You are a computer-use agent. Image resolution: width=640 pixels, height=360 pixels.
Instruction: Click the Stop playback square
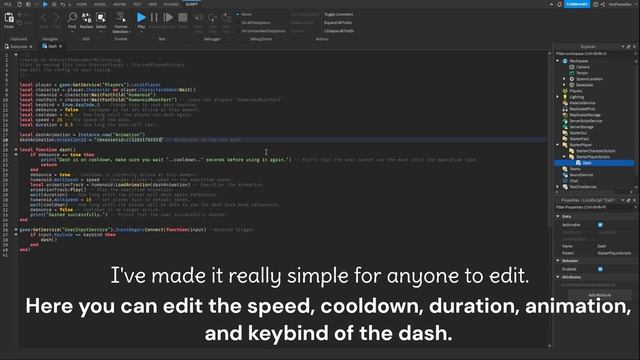183,17
